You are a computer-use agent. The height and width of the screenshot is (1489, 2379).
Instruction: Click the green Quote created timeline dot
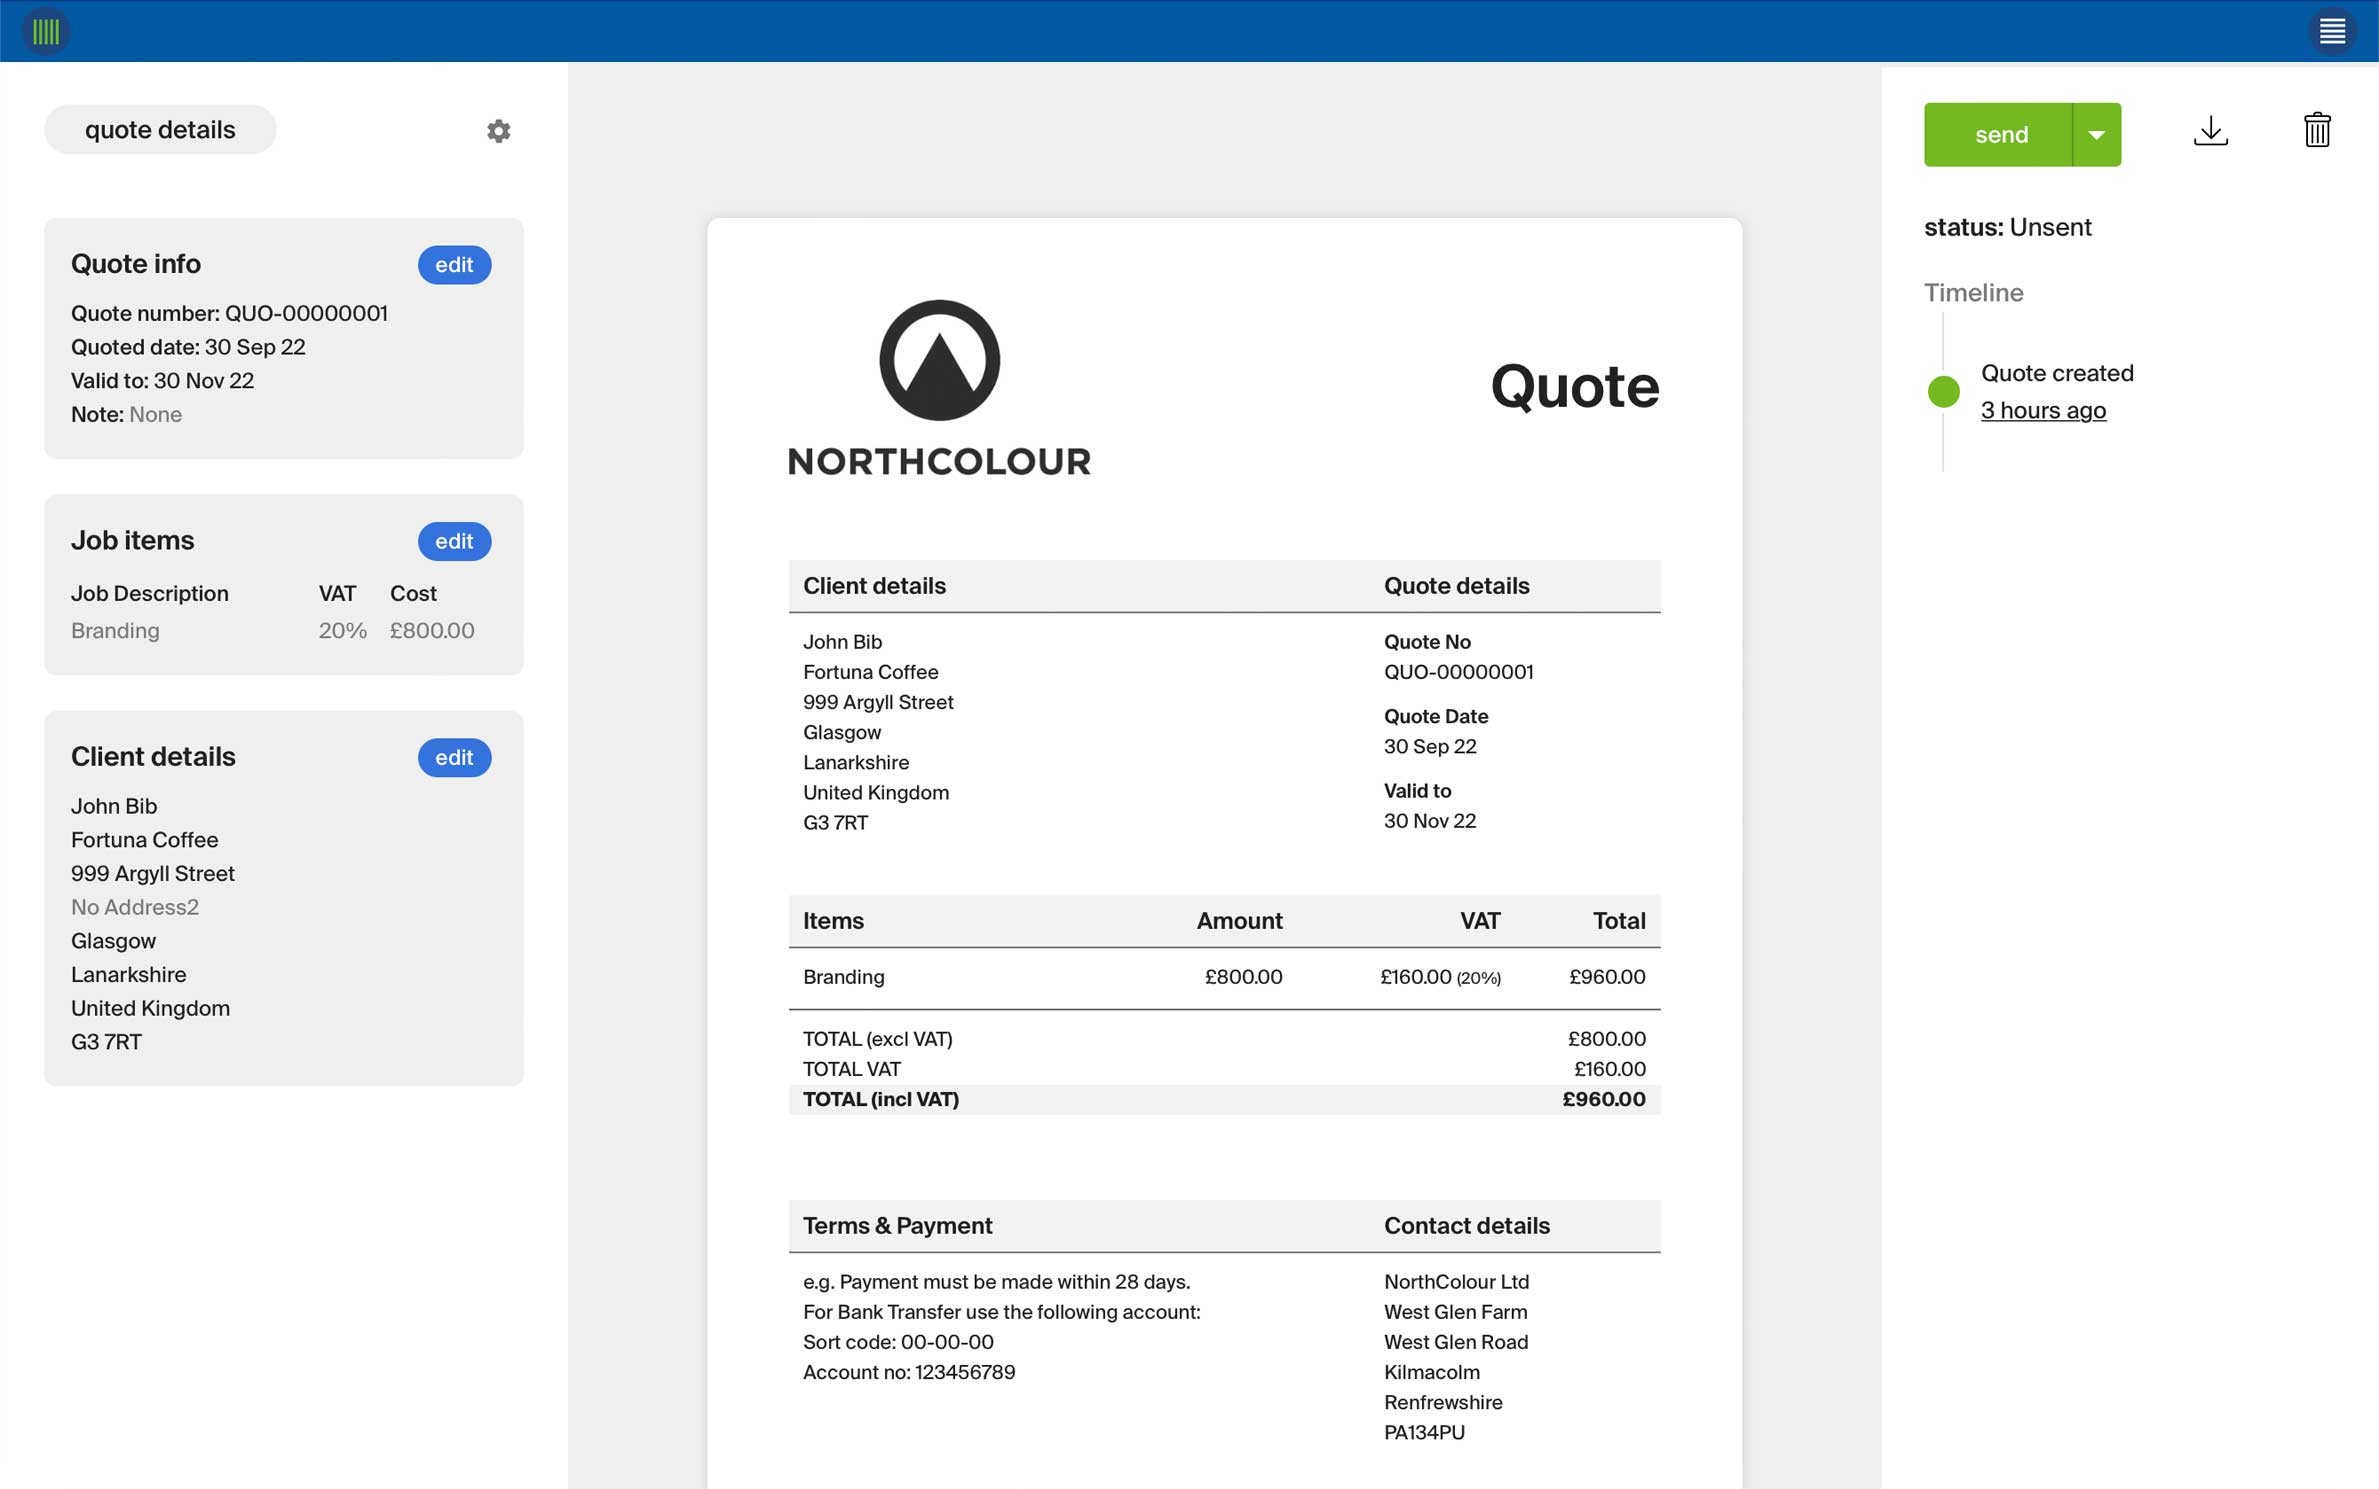coord(1943,391)
